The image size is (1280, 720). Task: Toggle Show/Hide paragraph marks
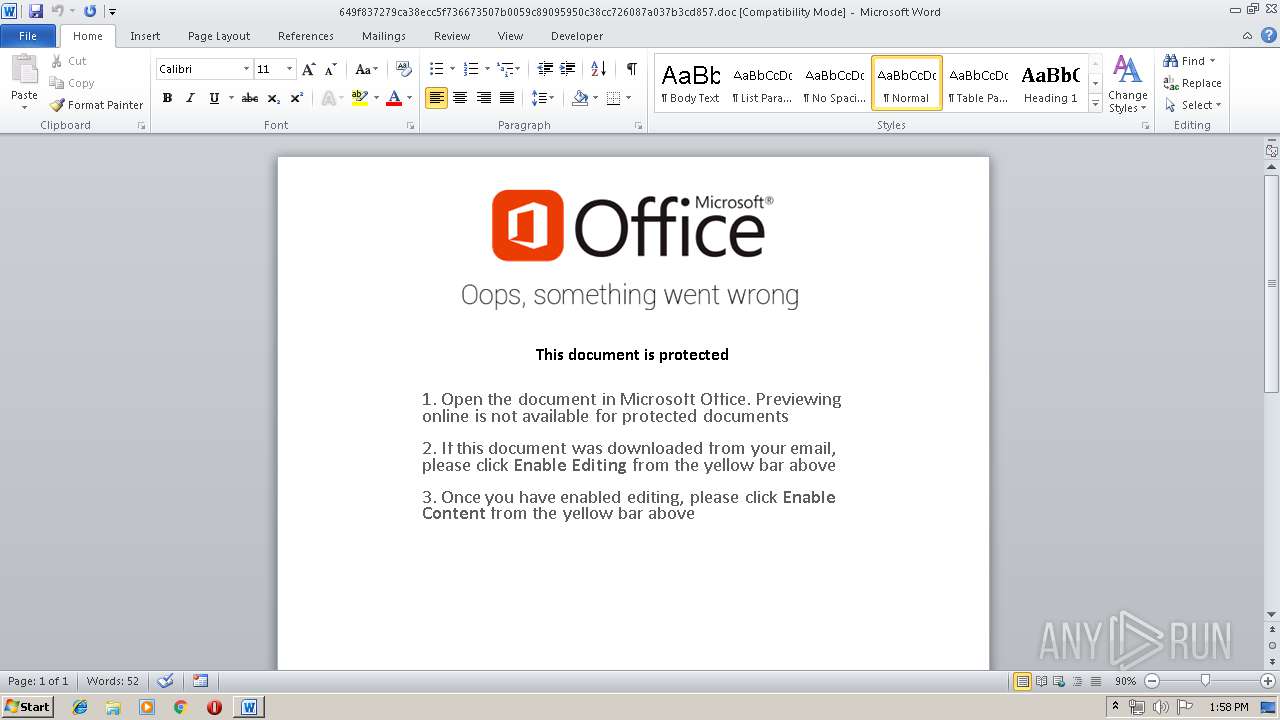tap(631, 69)
